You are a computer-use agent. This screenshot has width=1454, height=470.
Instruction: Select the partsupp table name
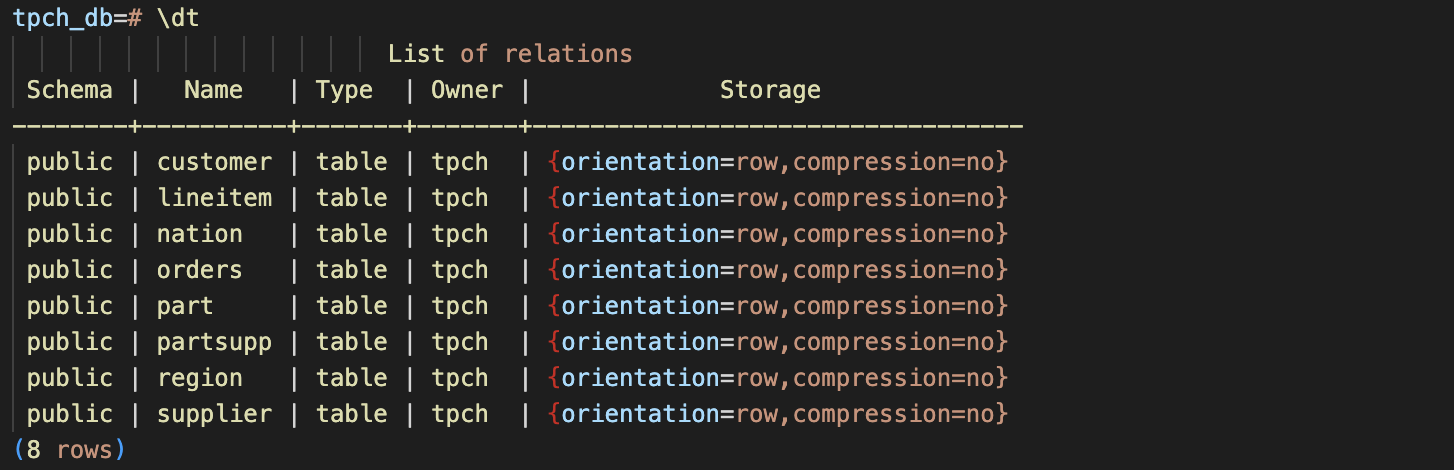tap(214, 342)
